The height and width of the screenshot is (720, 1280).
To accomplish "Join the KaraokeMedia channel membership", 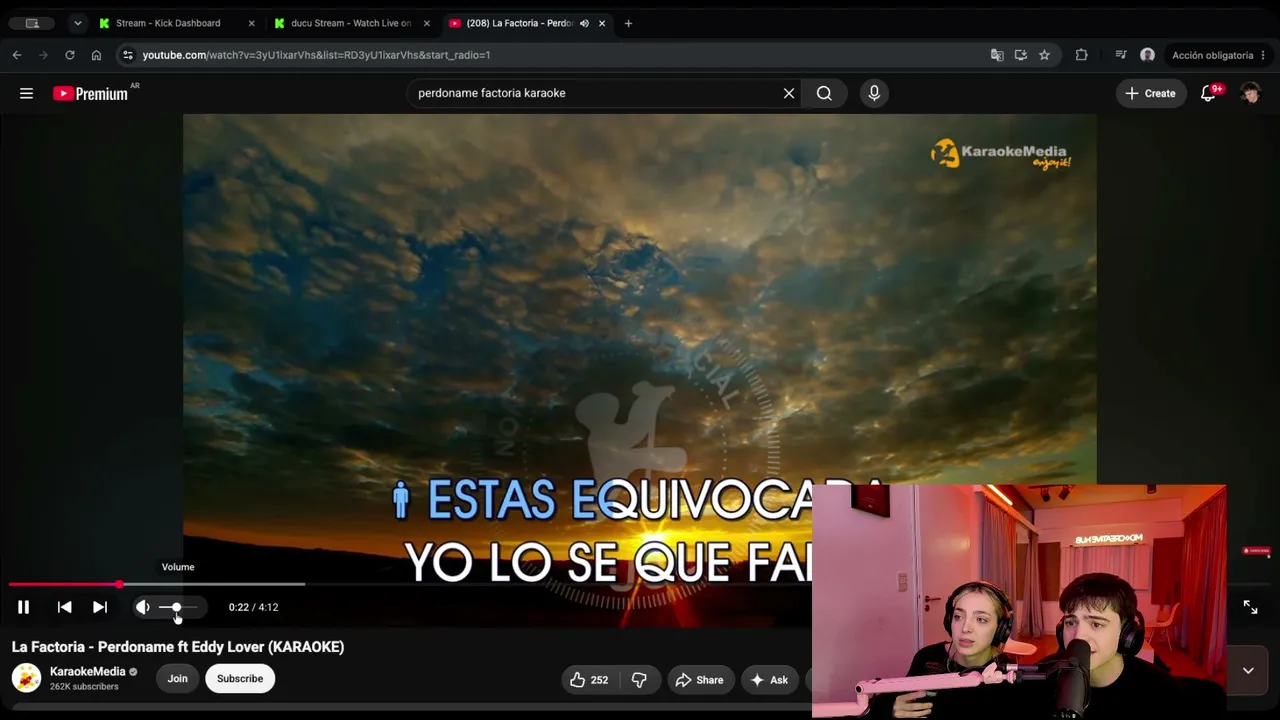I will [177, 679].
